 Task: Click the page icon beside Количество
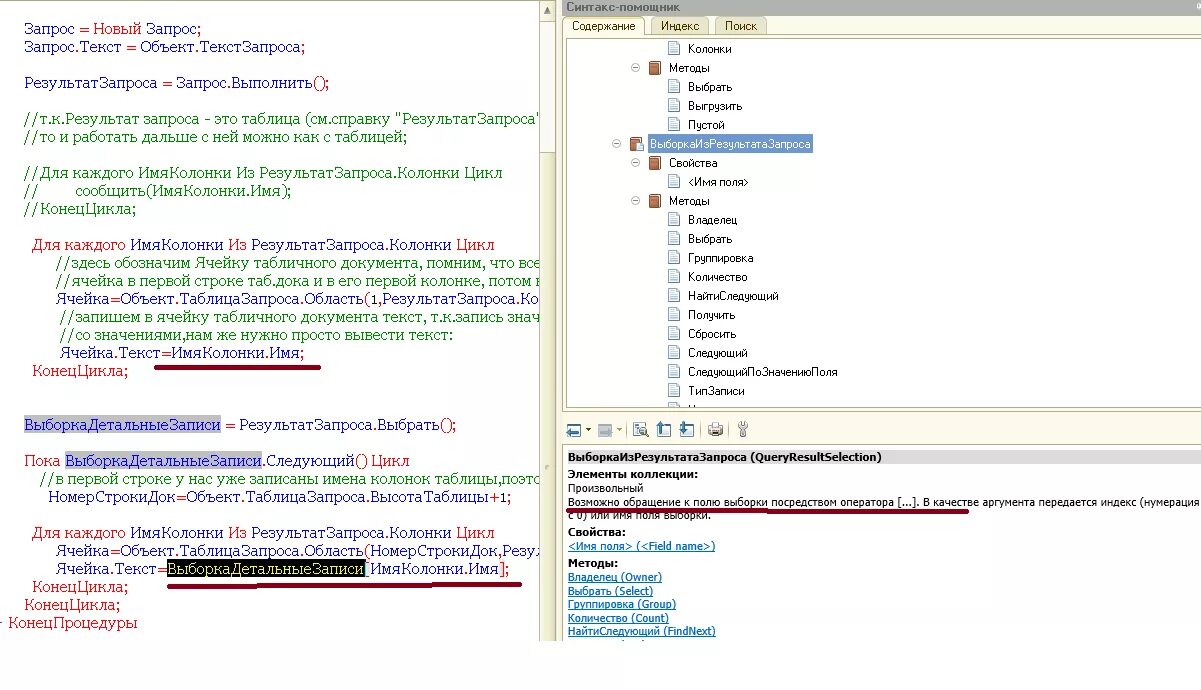674,276
